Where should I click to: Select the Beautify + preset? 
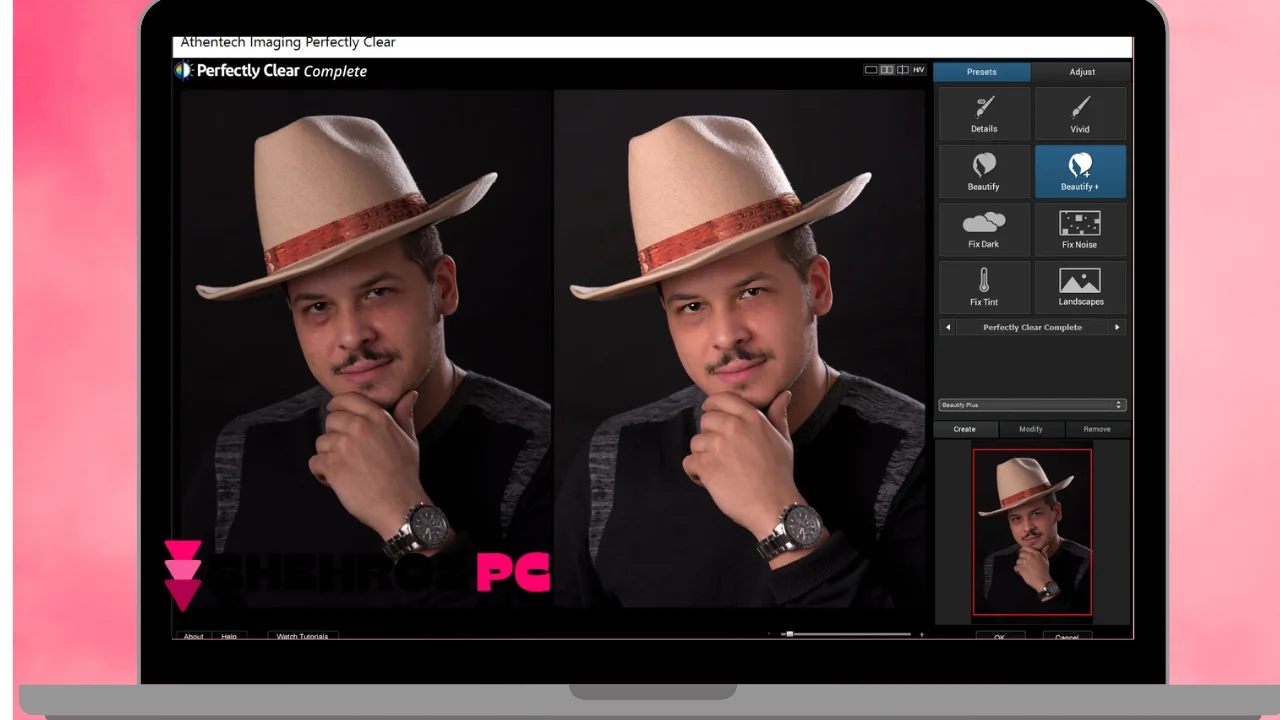point(1080,171)
